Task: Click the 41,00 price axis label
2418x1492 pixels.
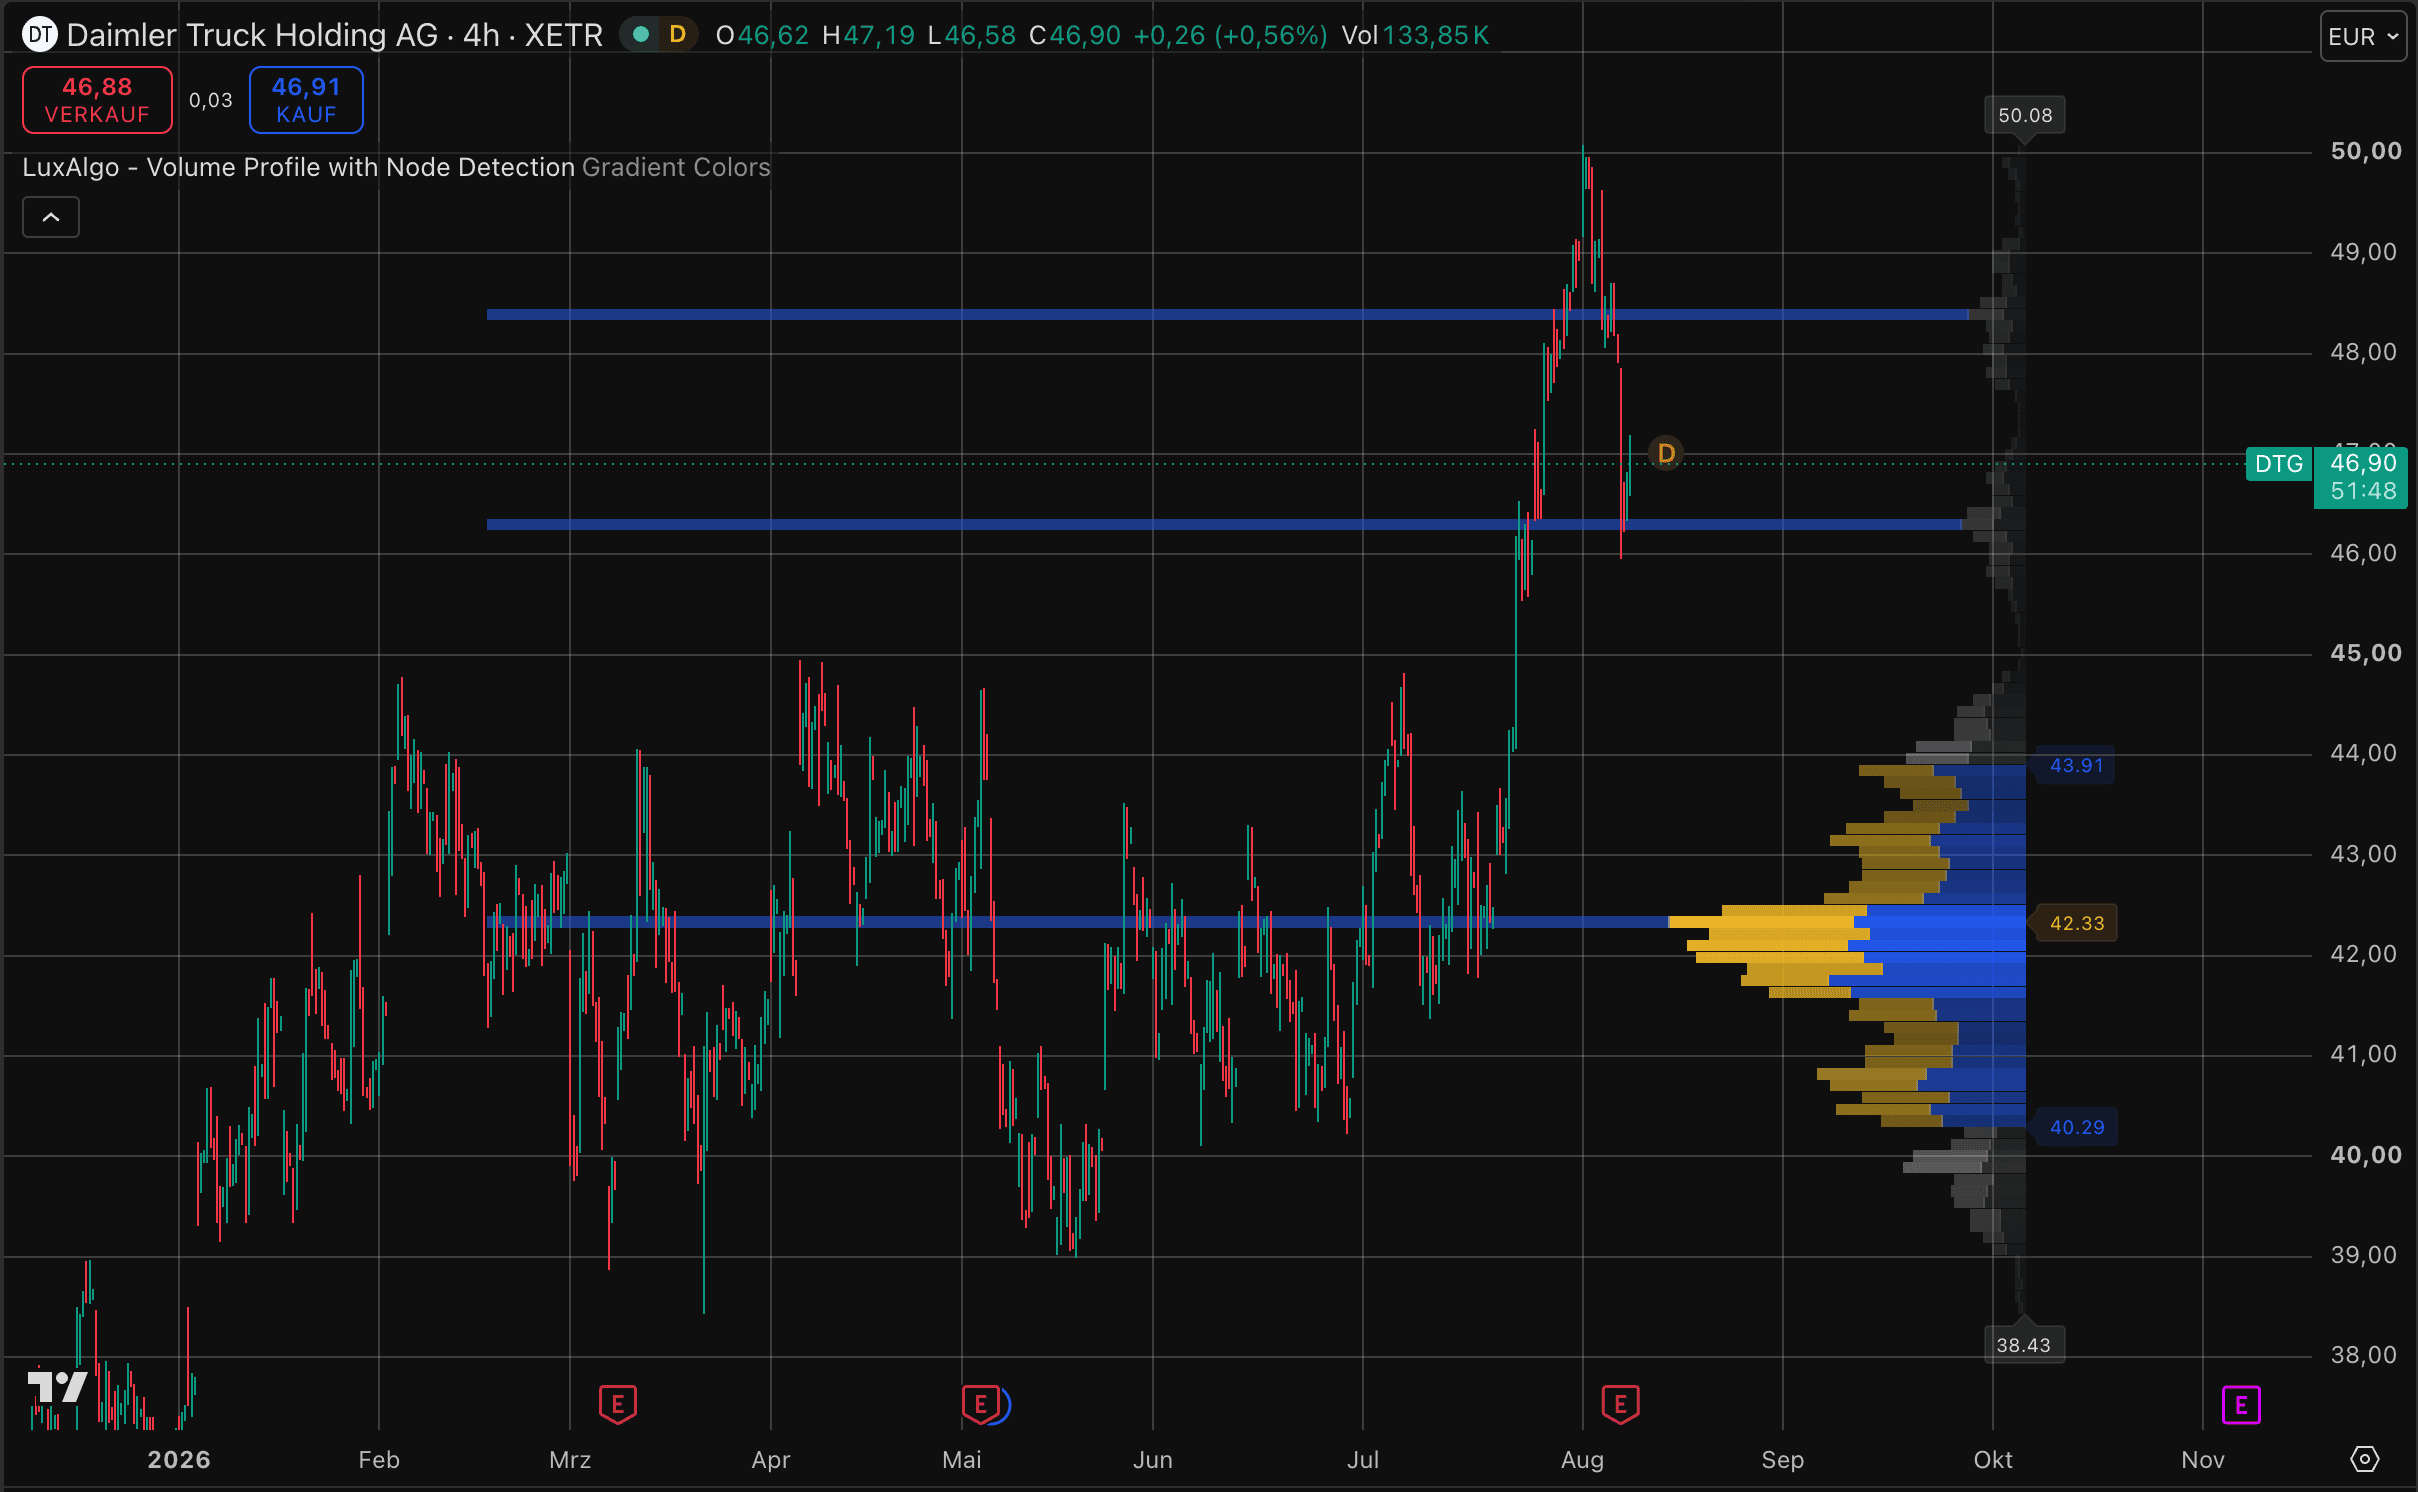Action: tap(2364, 1054)
